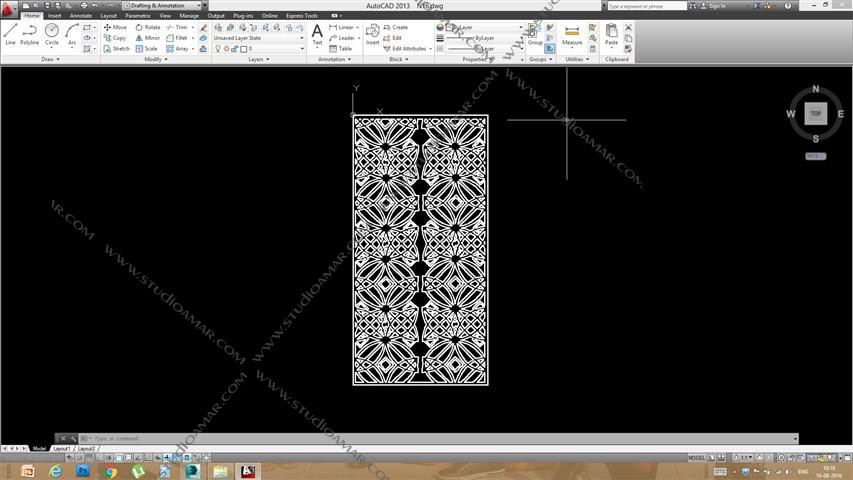Image resolution: width=853 pixels, height=480 pixels.
Task: Expand the Modify panel
Action: 156,59
